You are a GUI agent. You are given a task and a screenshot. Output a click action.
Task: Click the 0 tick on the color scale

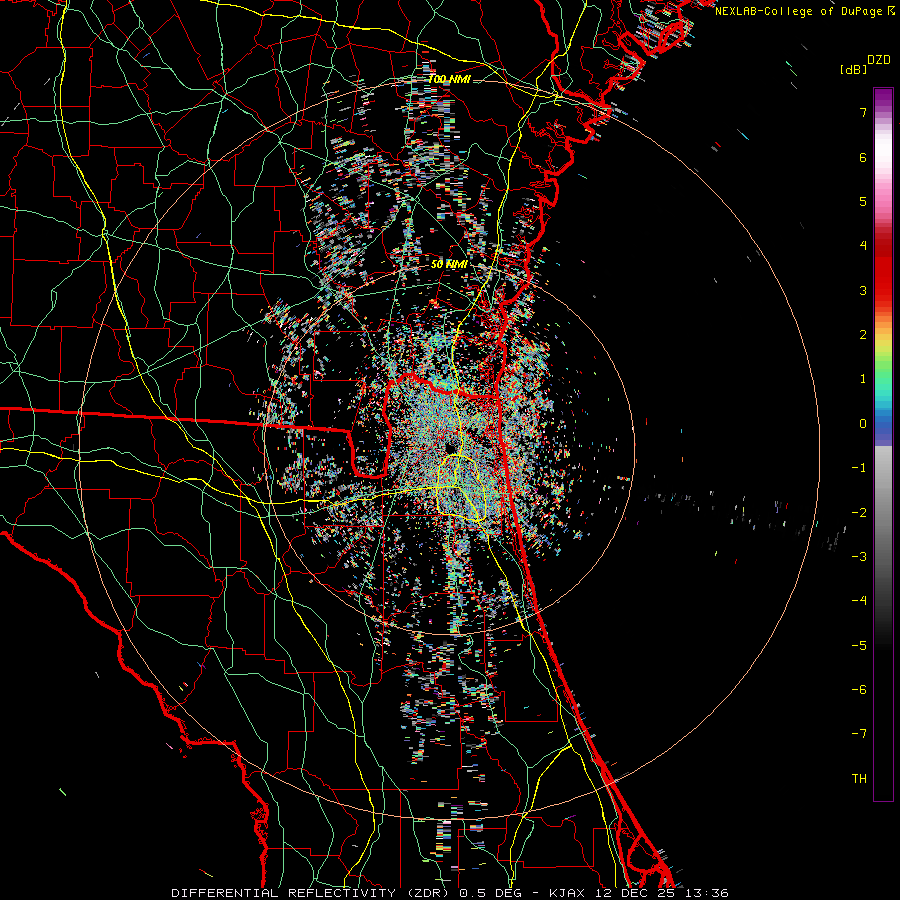coord(863,424)
